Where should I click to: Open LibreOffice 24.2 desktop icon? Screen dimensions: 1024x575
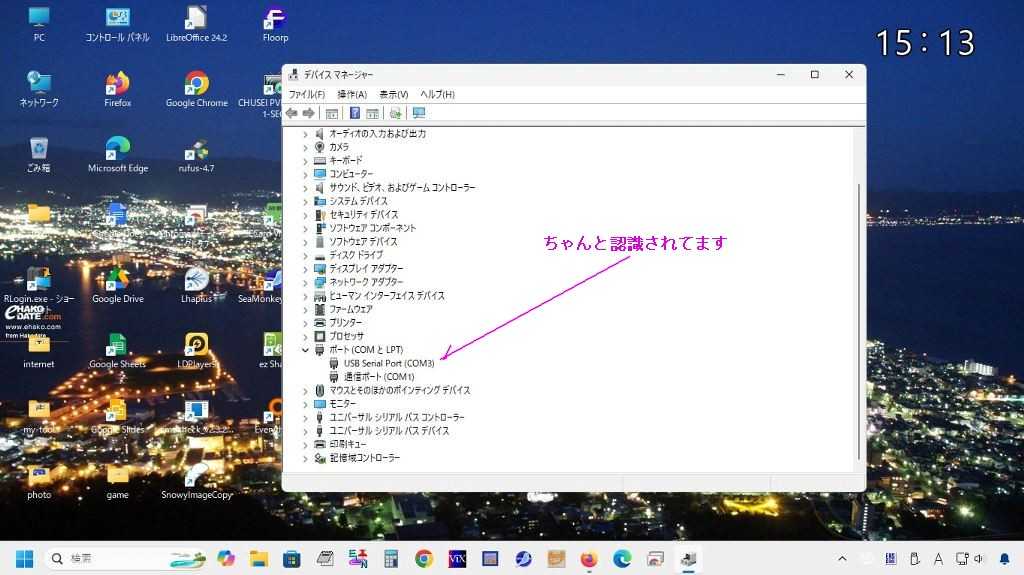(x=196, y=23)
